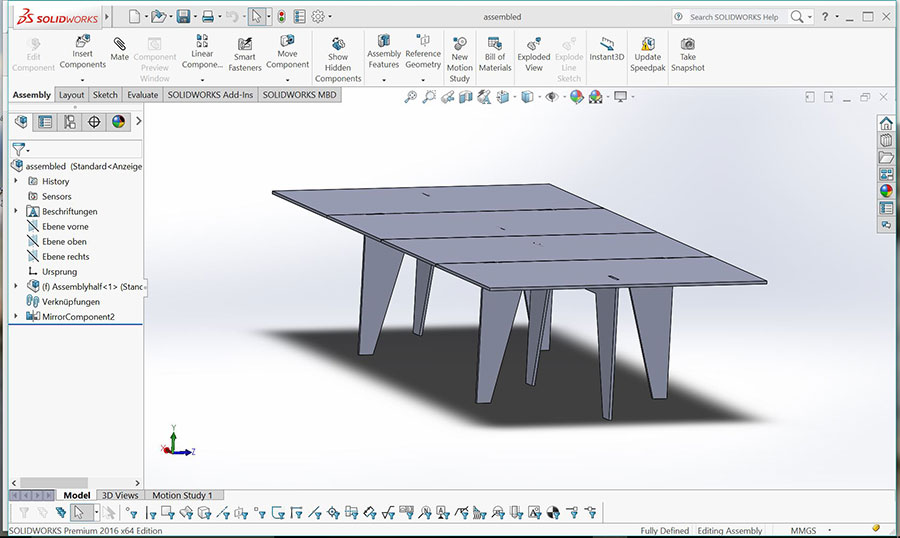Open Reference Geometry tool
This screenshot has width=900, height=538.
point(423,52)
